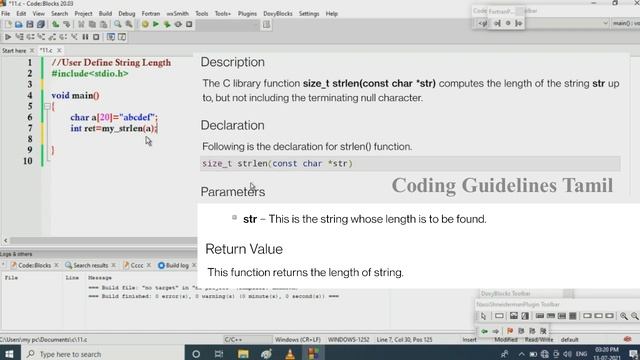Click the horizontal scrollbar left arrow

[x=6, y=240]
